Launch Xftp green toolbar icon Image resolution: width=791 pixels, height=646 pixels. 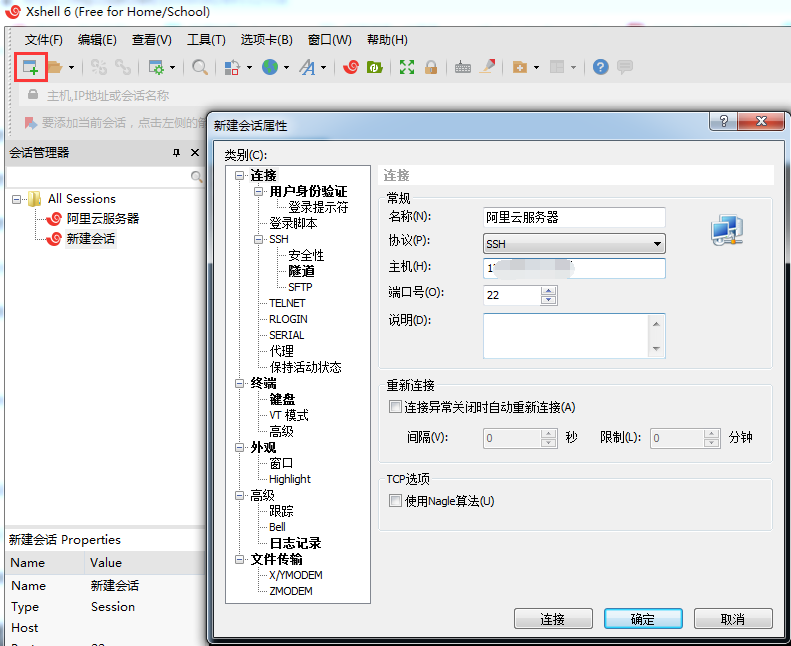tap(374, 67)
